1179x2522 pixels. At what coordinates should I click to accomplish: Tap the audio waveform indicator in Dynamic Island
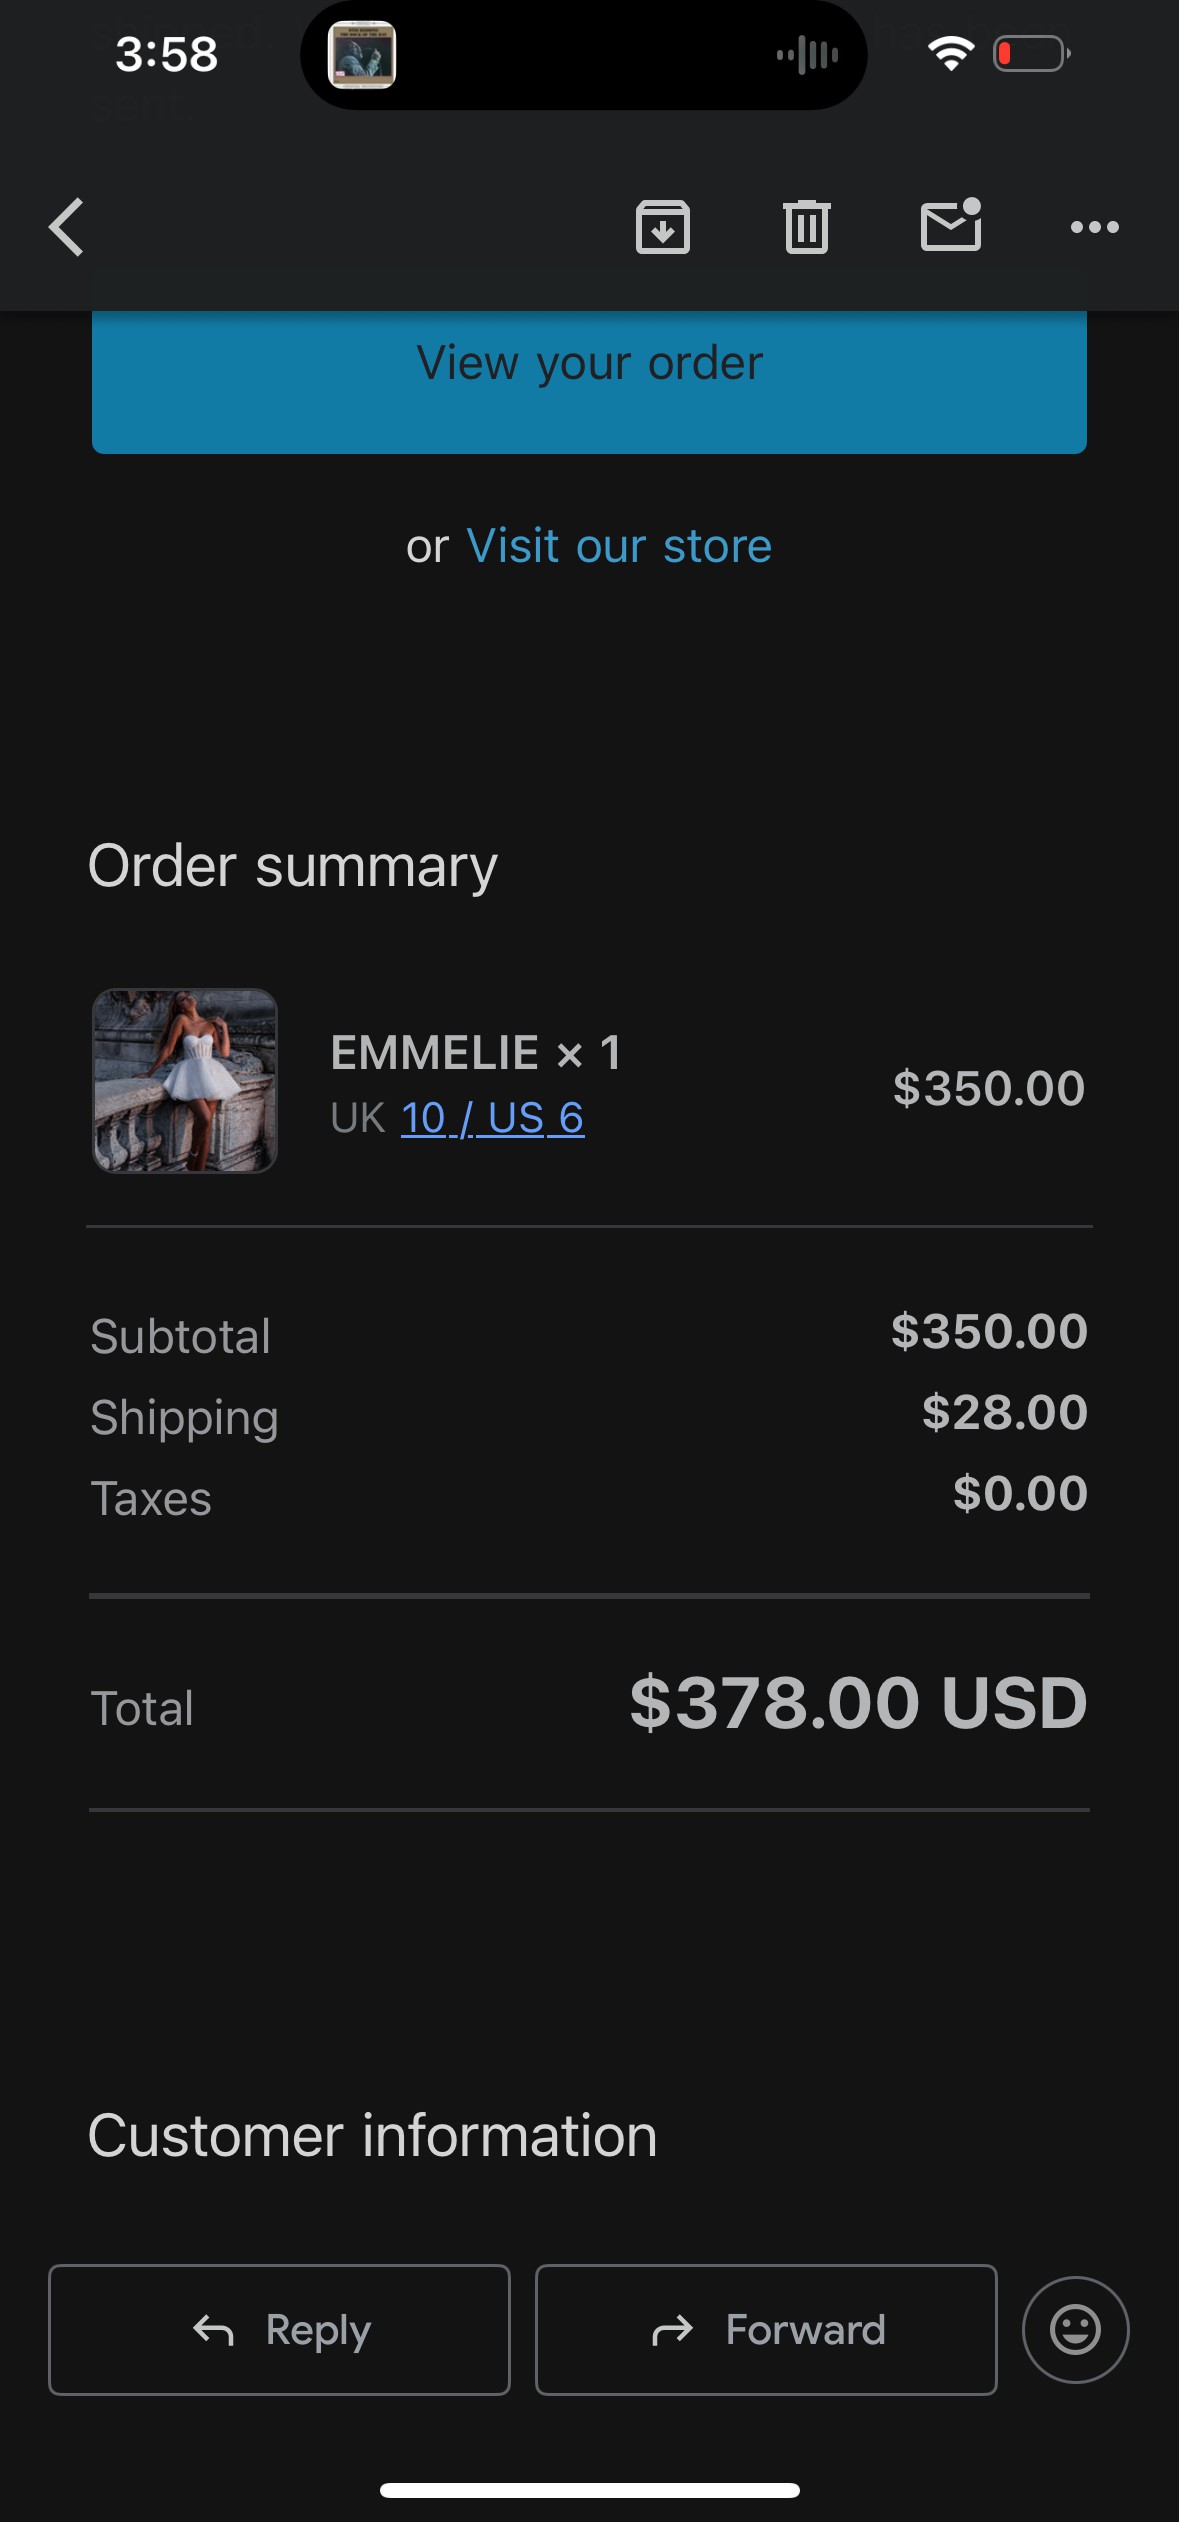pos(807,55)
